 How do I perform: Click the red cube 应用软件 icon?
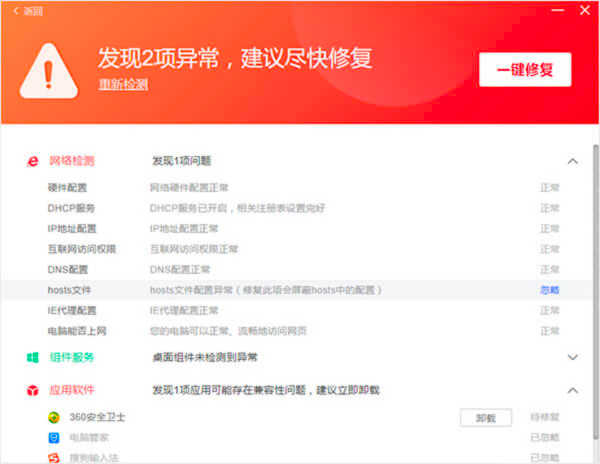(x=33, y=391)
